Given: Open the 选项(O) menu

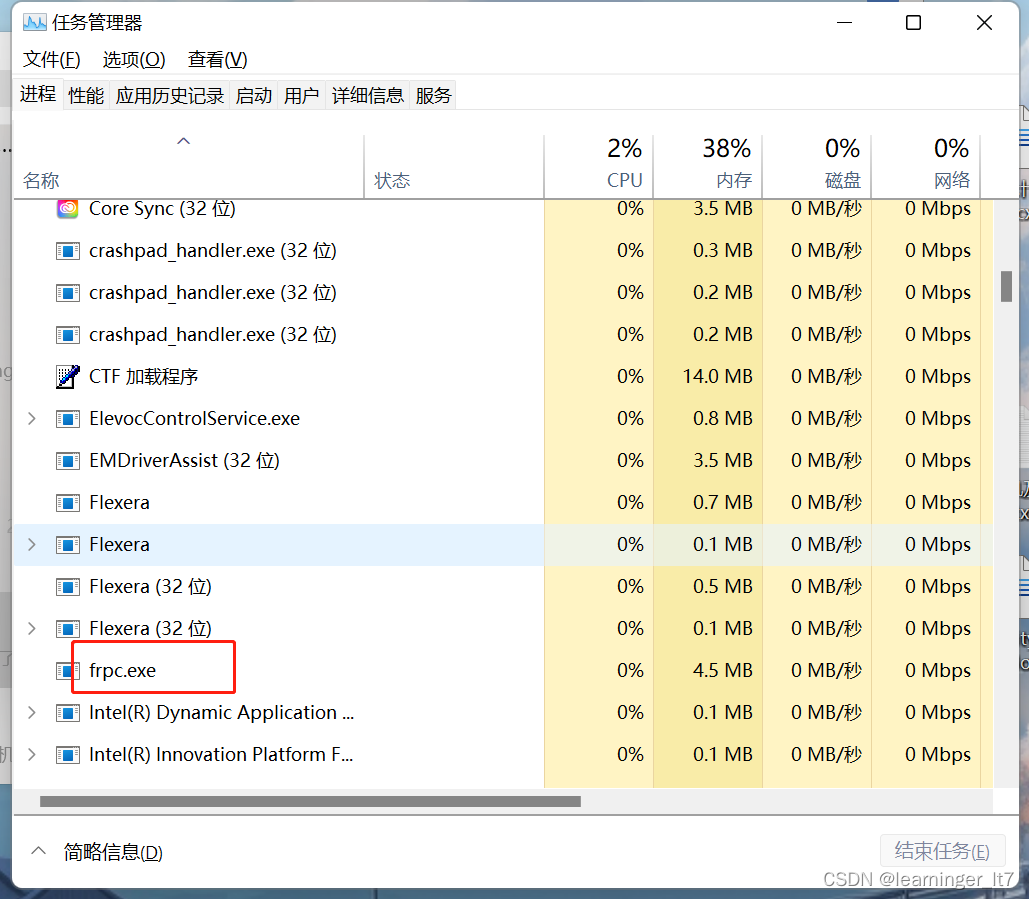Looking at the screenshot, I should pyautogui.click(x=134, y=60).
